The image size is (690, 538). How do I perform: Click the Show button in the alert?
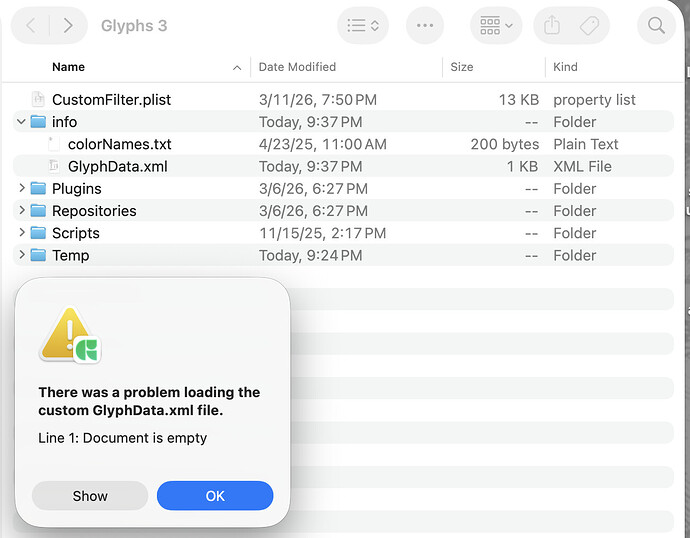[90, 496]
